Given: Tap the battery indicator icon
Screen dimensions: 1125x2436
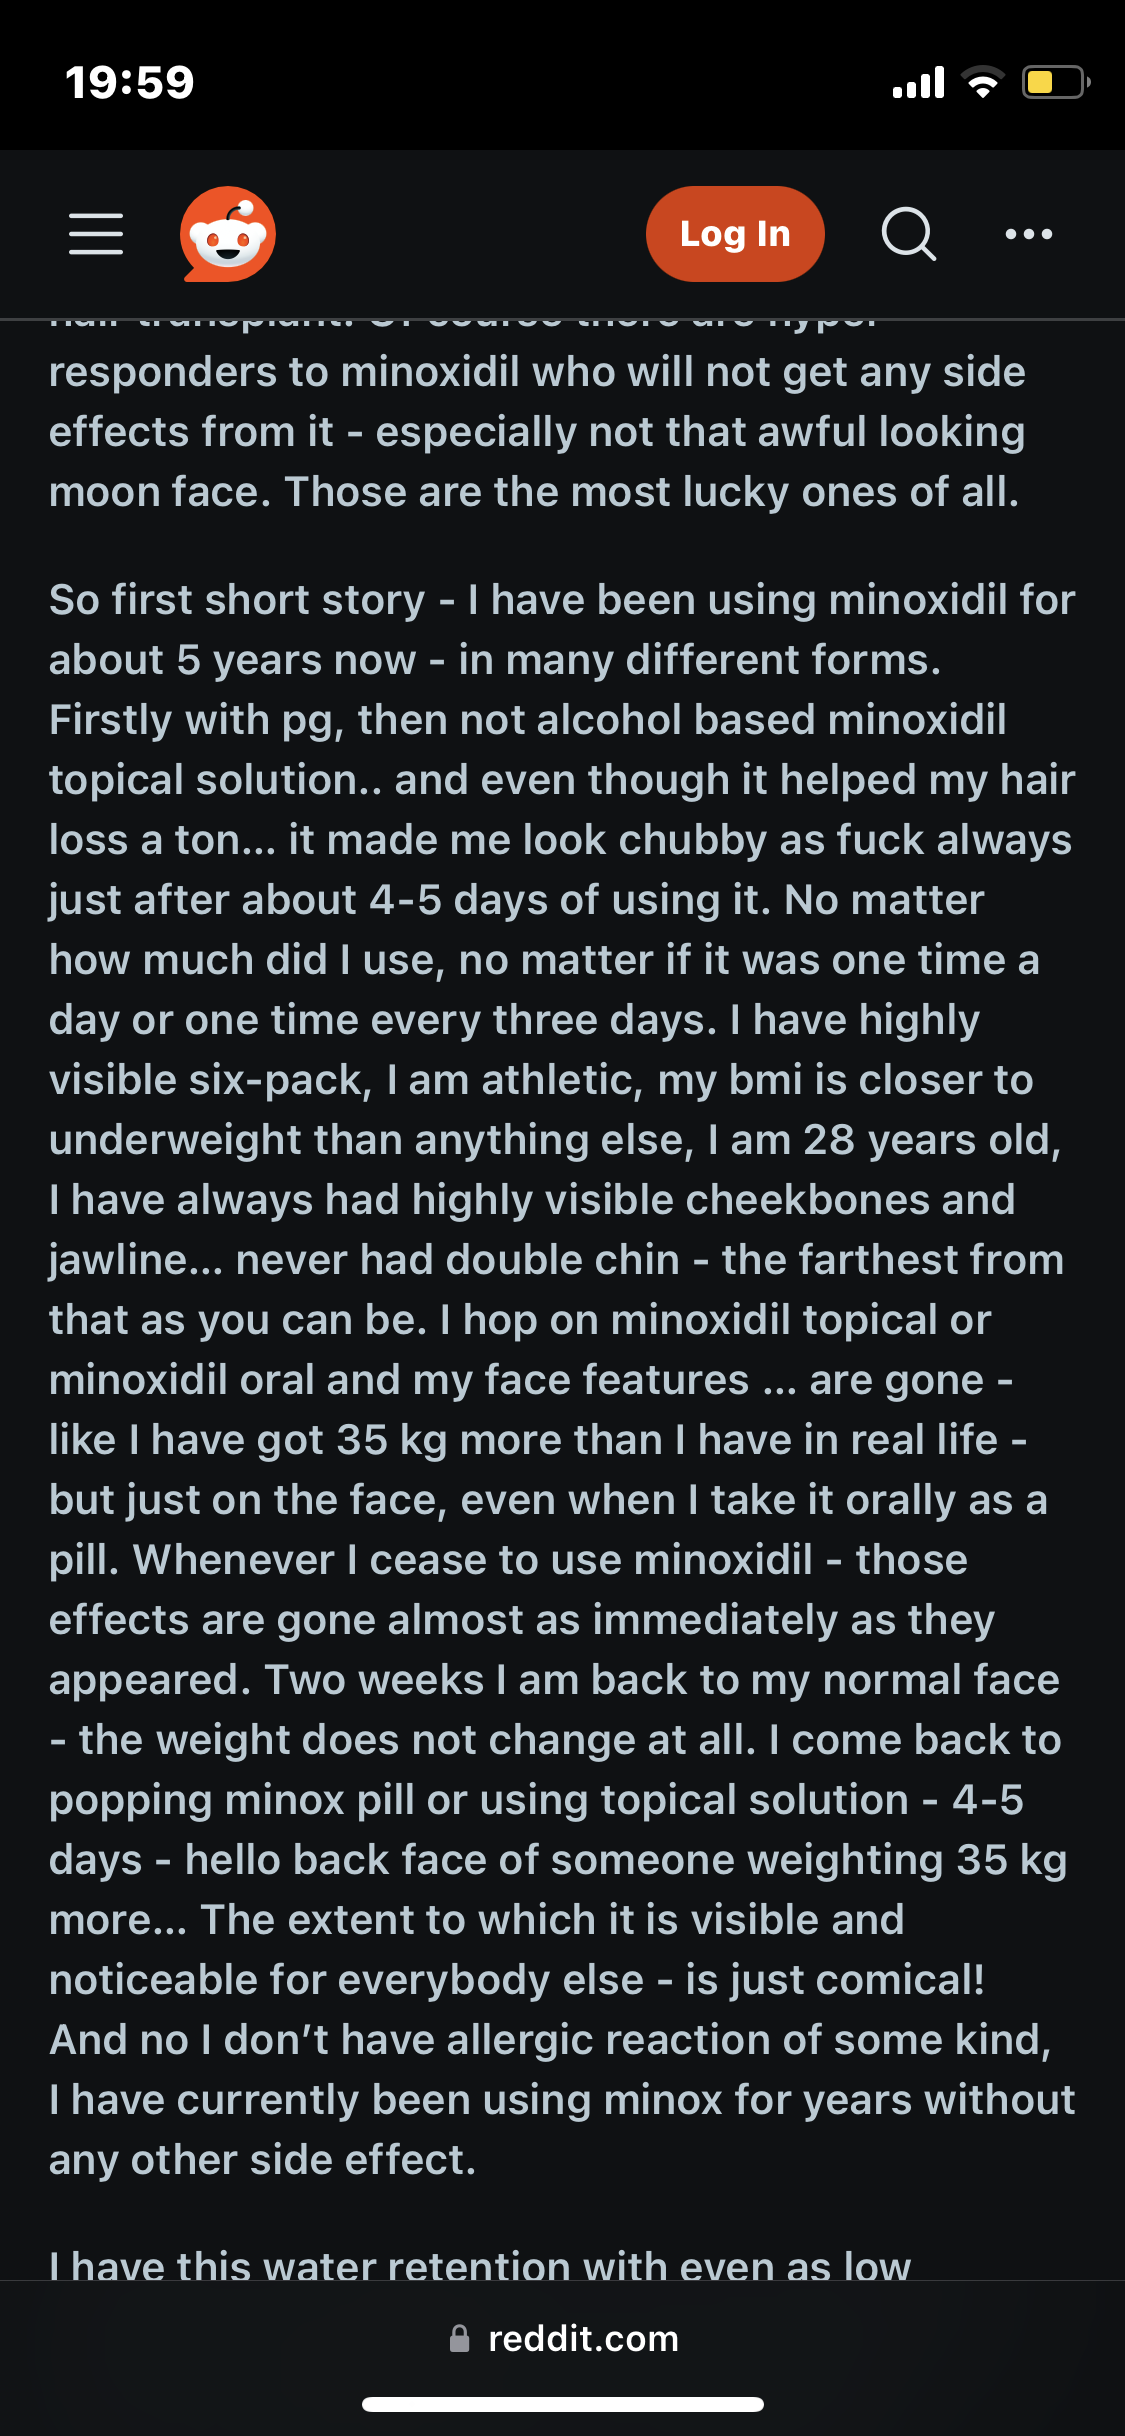Looking at the screenshot, I should (1054, 82).
